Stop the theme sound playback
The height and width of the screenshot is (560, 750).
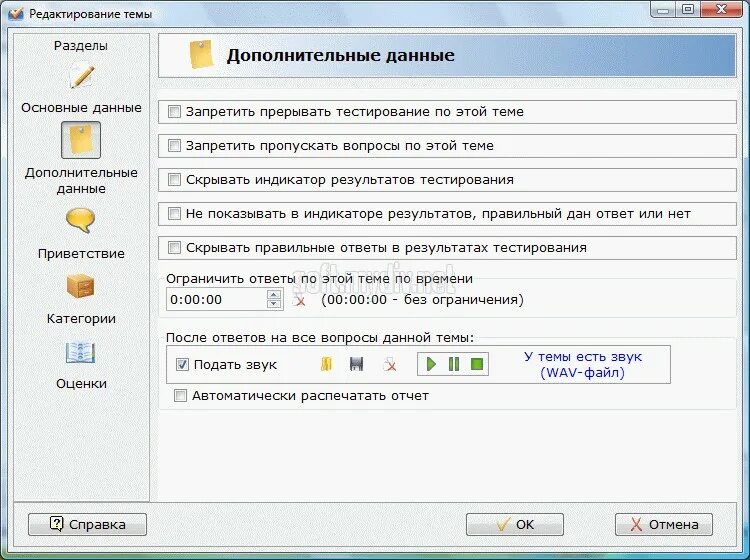[x=477, y=364]
